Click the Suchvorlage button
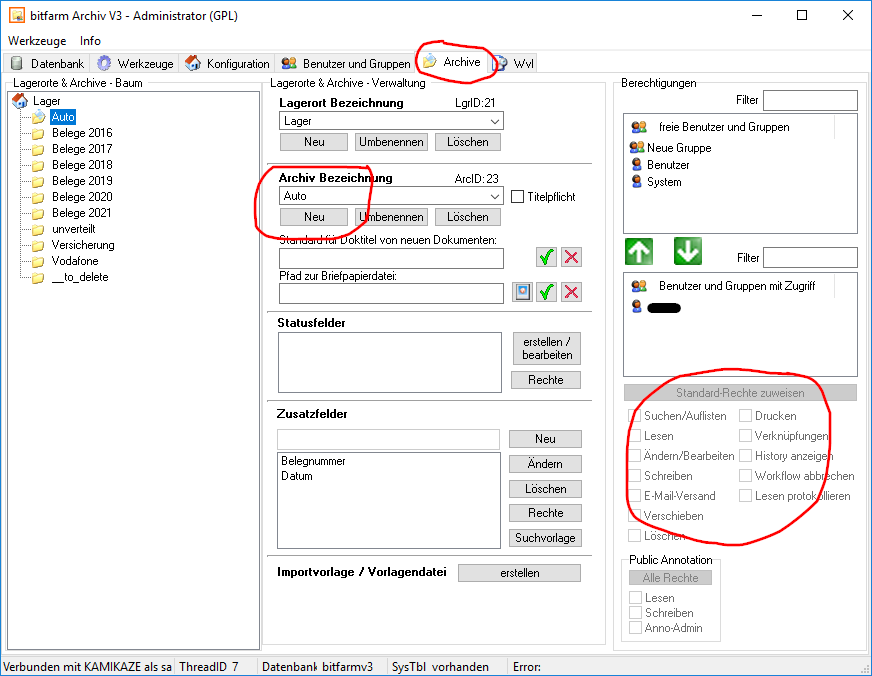Viewport: 872px width, 676px height. (x=545, y=538)
